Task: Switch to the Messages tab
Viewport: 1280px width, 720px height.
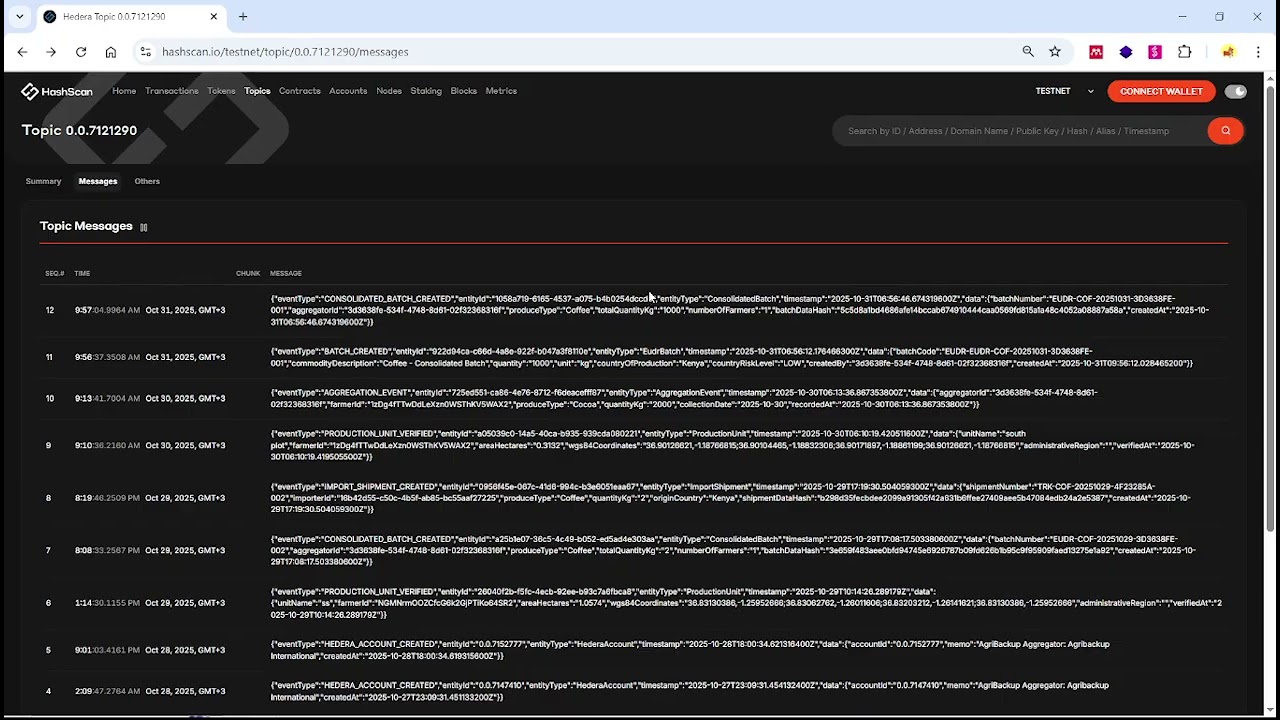Action: (x=98, y=181)
